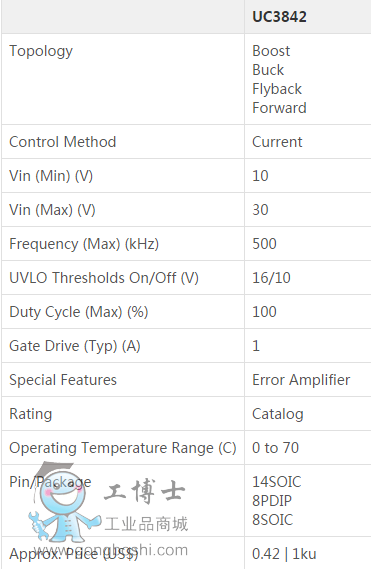Viewport: 371px width, 569px height.
Task: Click the Gate Drive (Typ) (A) label
Action: [75, 346]
